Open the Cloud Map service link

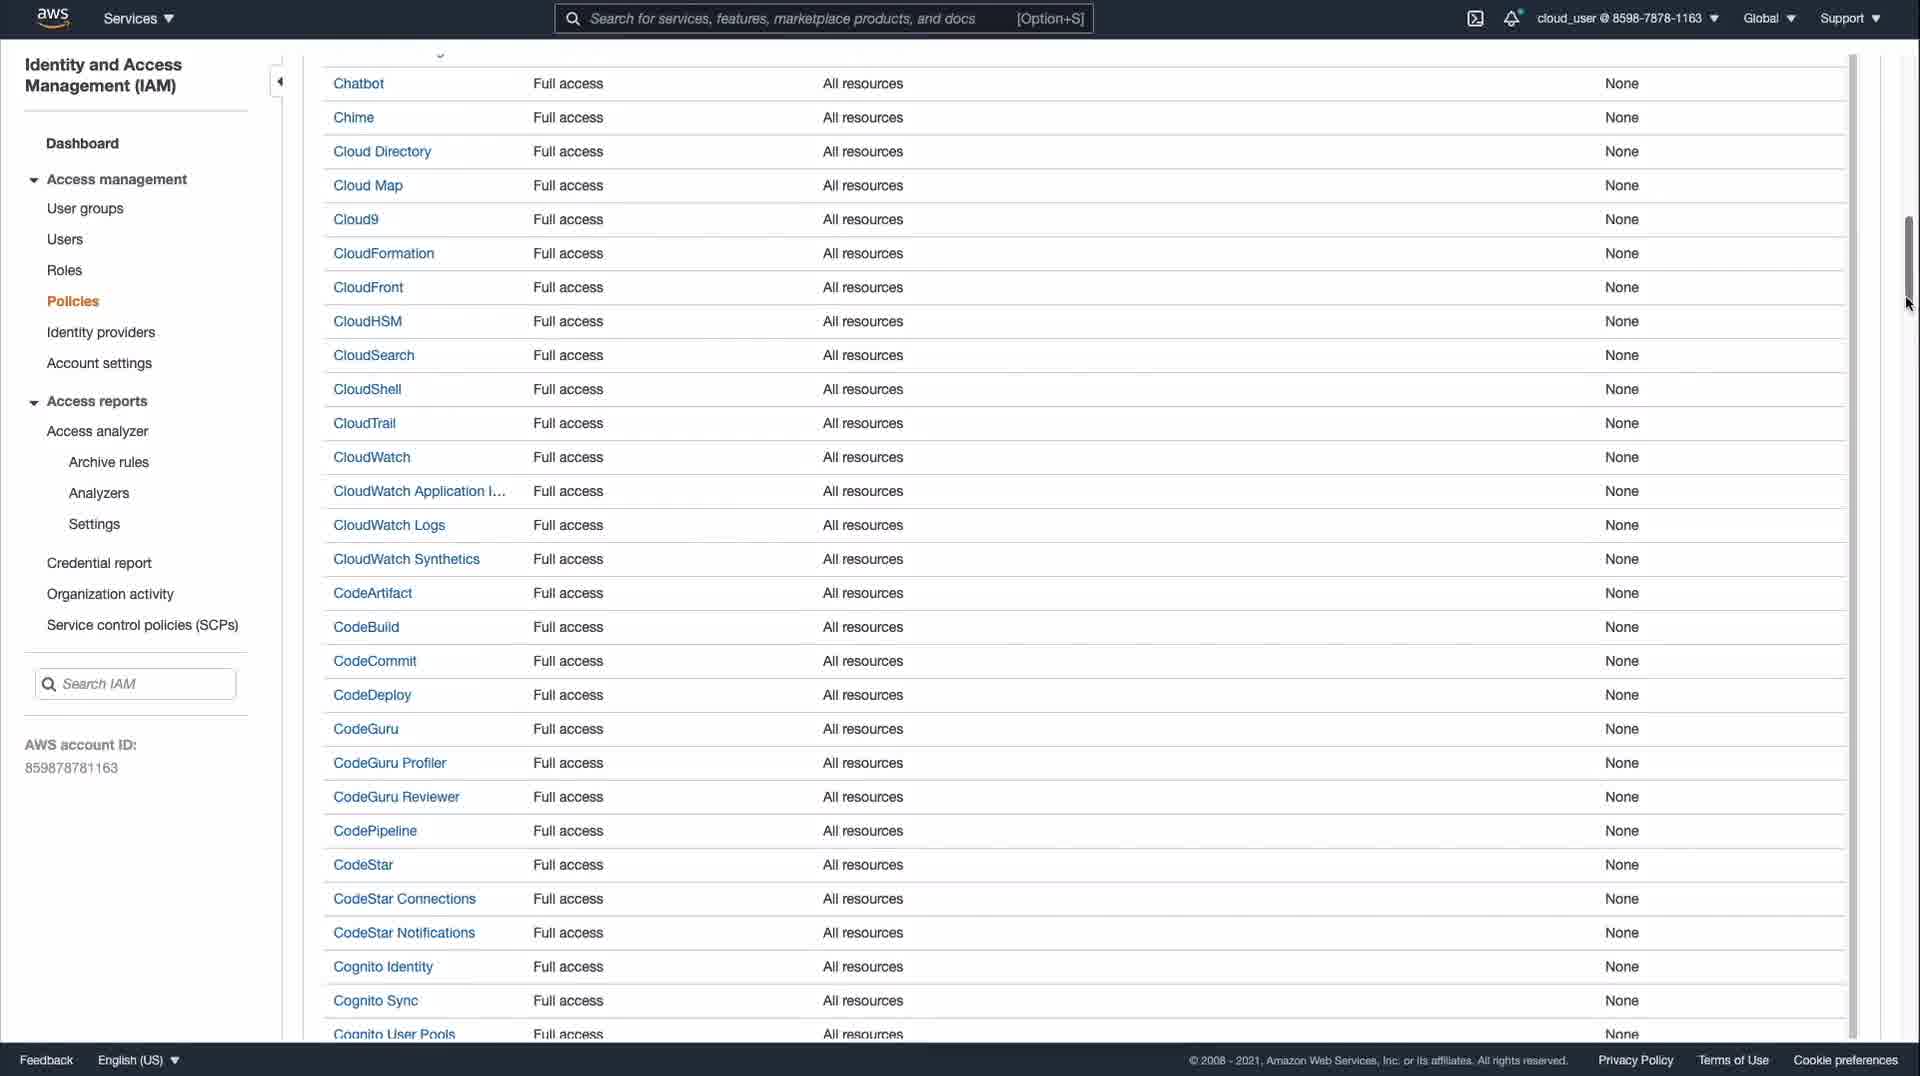click(x=368, y=186)
